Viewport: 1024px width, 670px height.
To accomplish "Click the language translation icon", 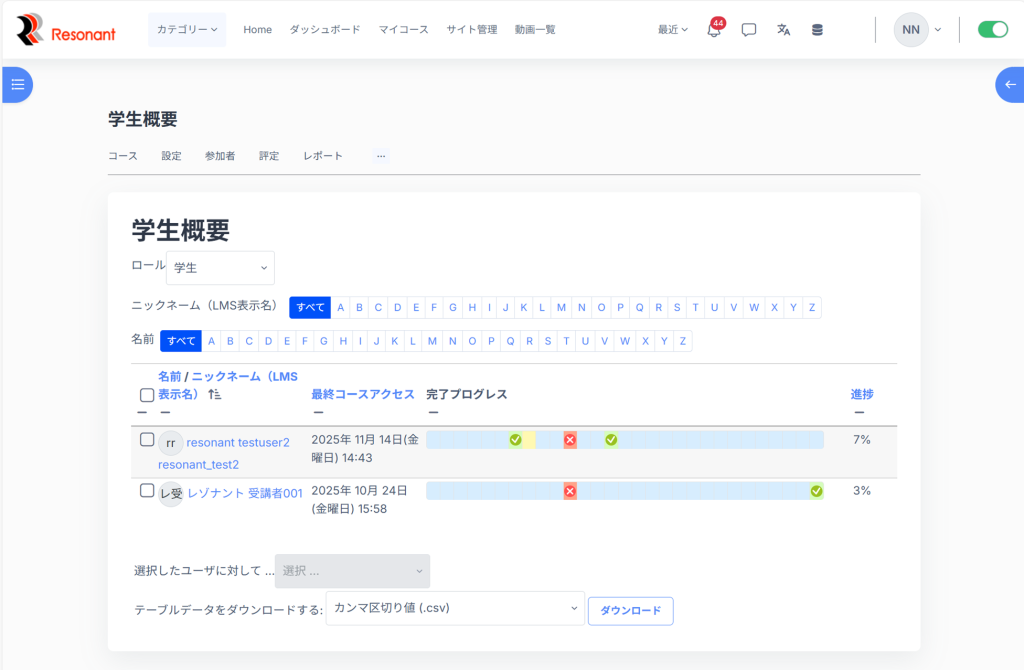I will (x=783, y=30).
